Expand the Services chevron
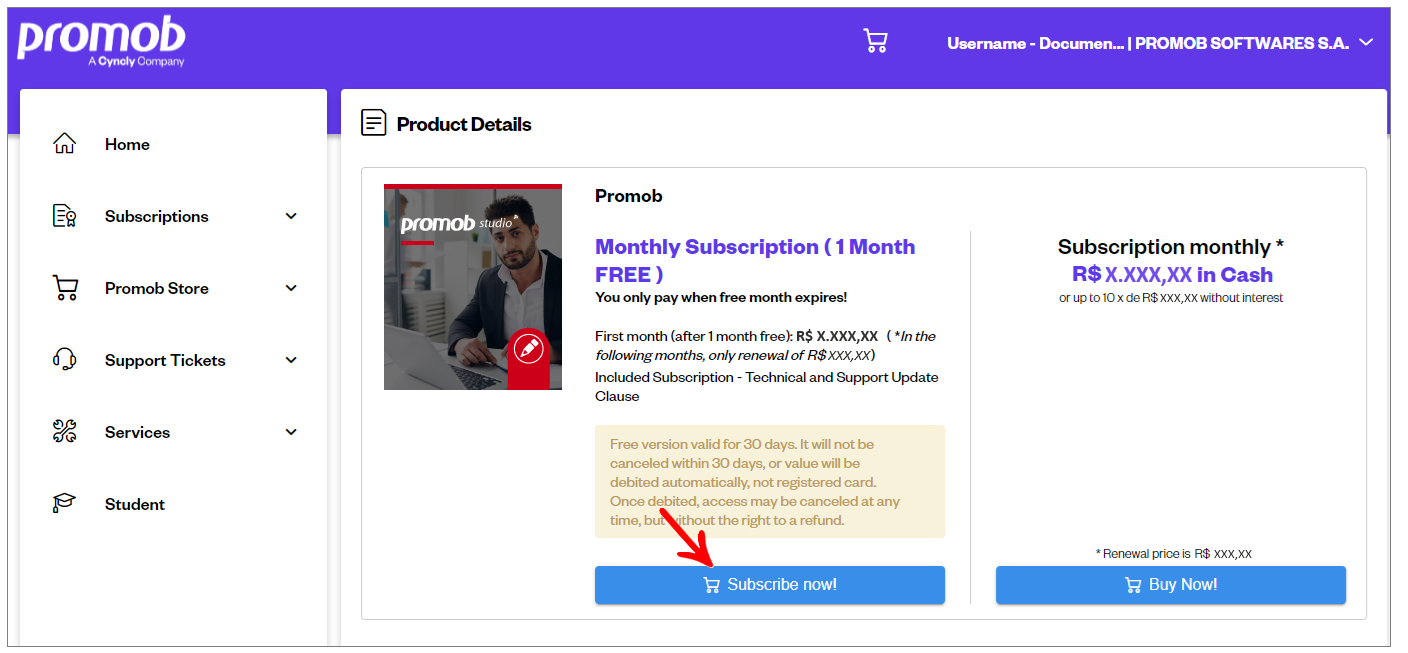The image size is (1408, 653). coord(291,432)
